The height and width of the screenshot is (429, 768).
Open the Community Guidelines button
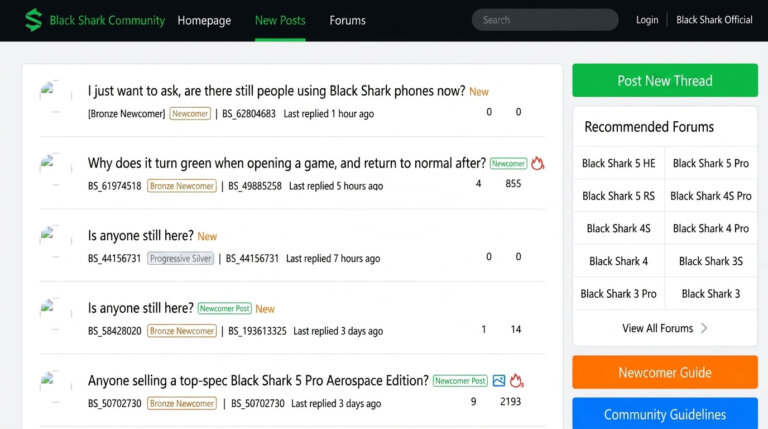665,414
